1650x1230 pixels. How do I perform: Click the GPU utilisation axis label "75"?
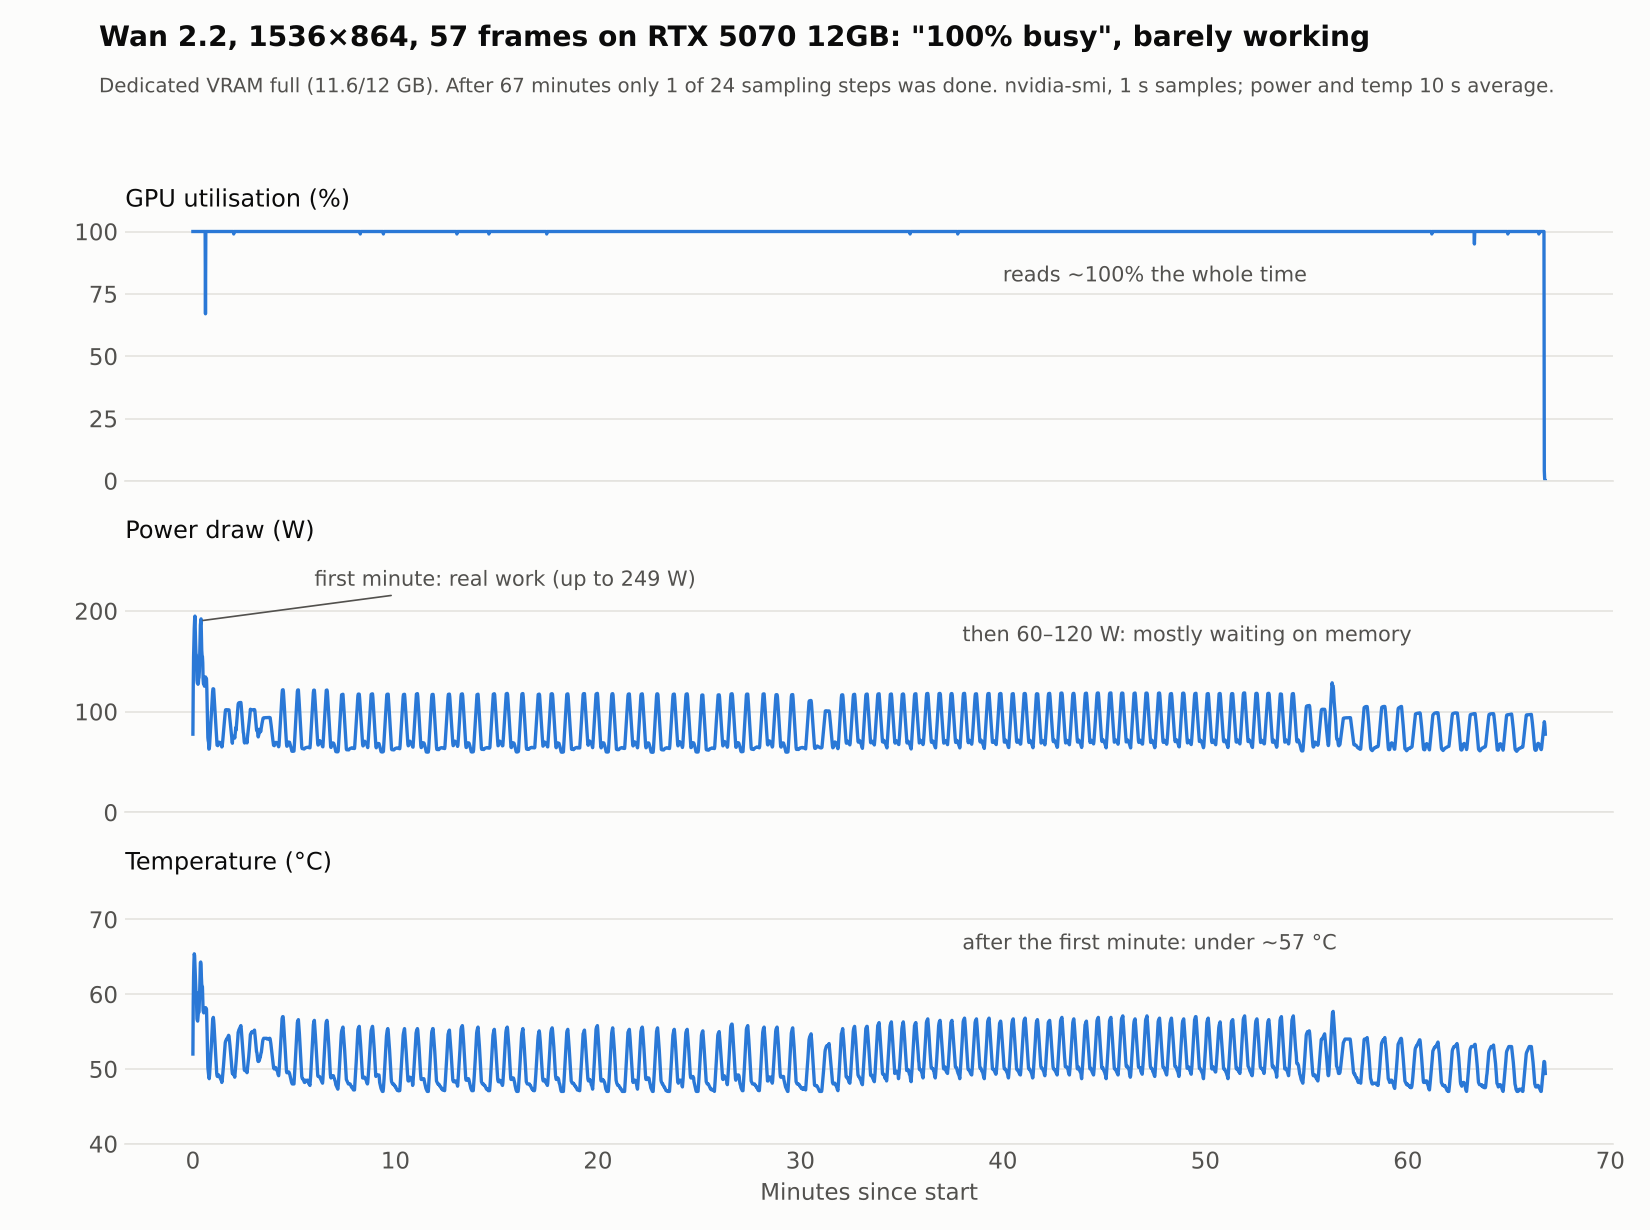103,295
